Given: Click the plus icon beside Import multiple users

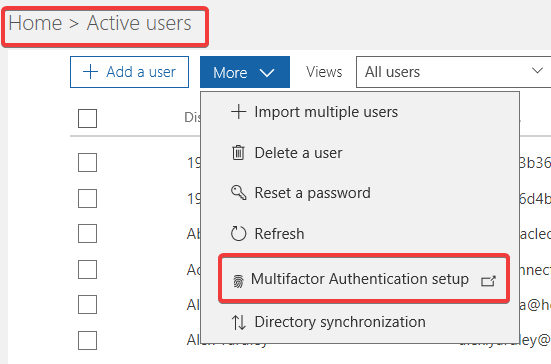Looking at the screenshot, I should (239, 112).
